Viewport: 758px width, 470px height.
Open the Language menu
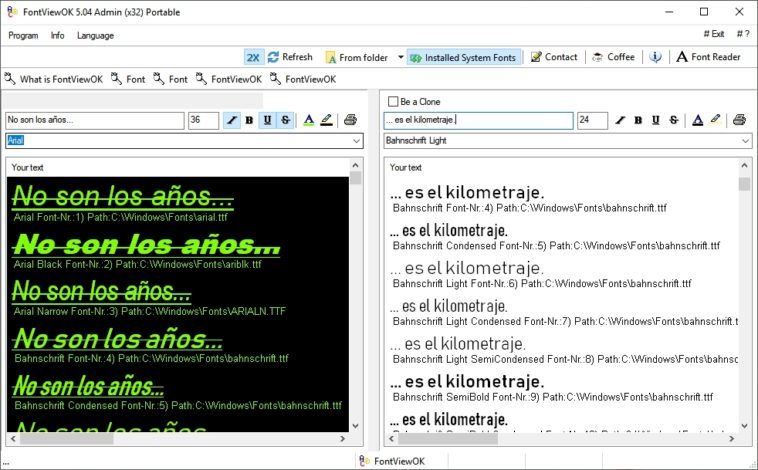coord(95,35)
